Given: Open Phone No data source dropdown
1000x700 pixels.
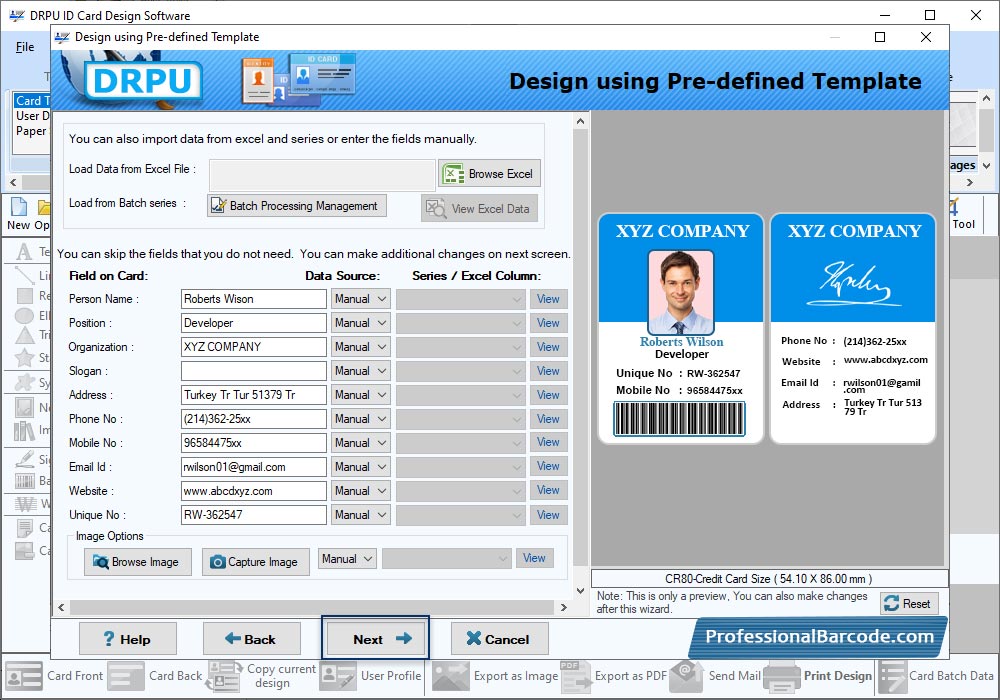Looking at the screenshot, I should (x=360, y=419).
